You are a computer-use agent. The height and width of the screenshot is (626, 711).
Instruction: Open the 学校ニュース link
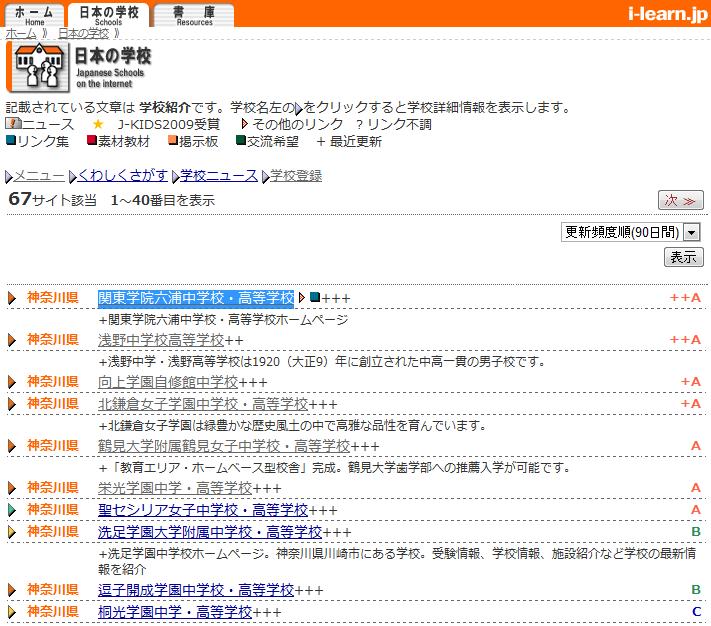click(219, 176)
